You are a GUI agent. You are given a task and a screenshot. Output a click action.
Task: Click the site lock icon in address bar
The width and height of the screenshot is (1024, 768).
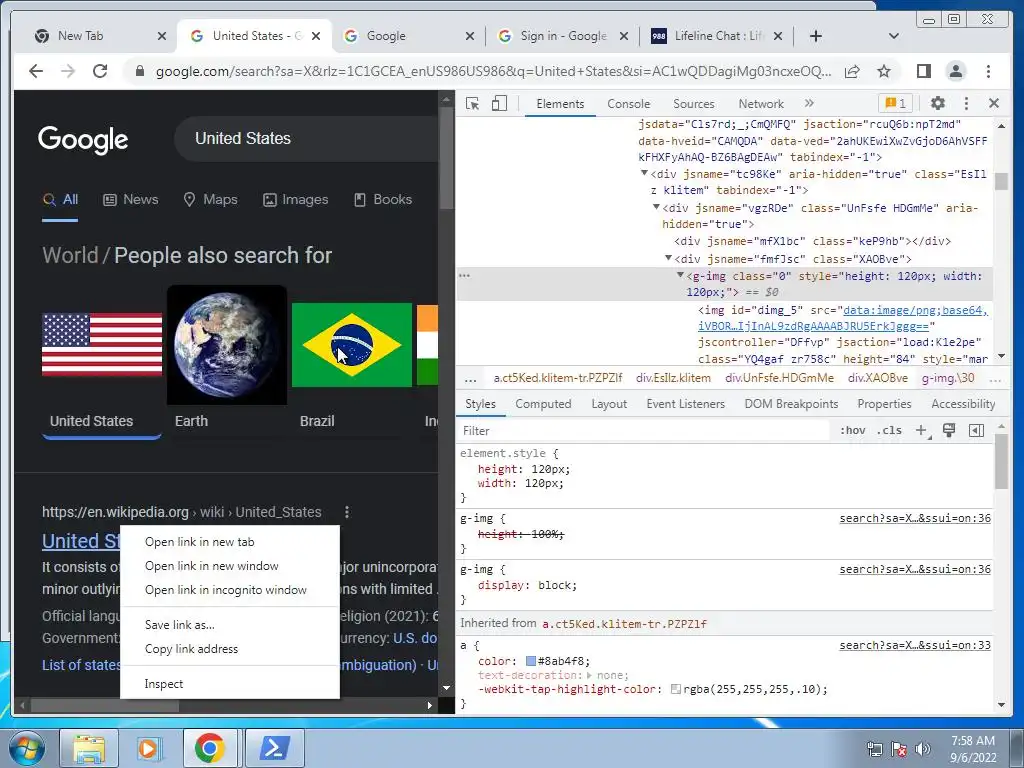click(x=139, y=71)
